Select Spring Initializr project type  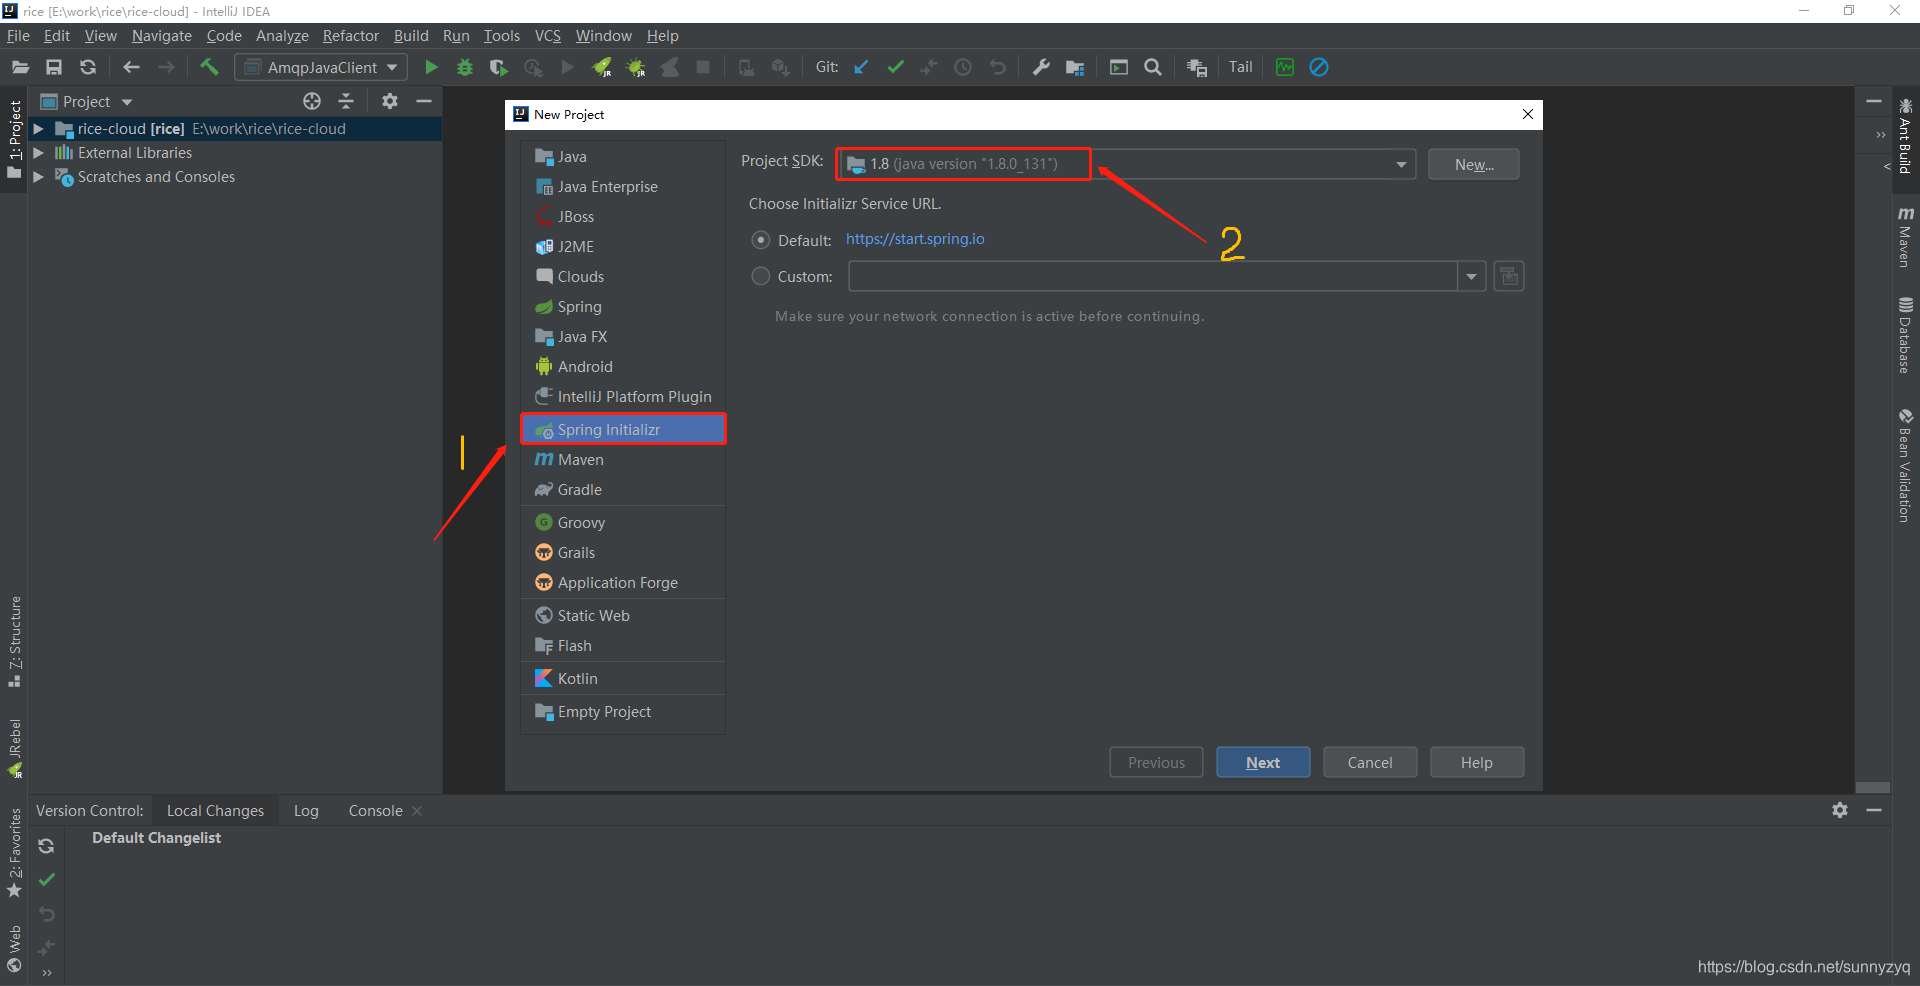click(x=623, y=429)
